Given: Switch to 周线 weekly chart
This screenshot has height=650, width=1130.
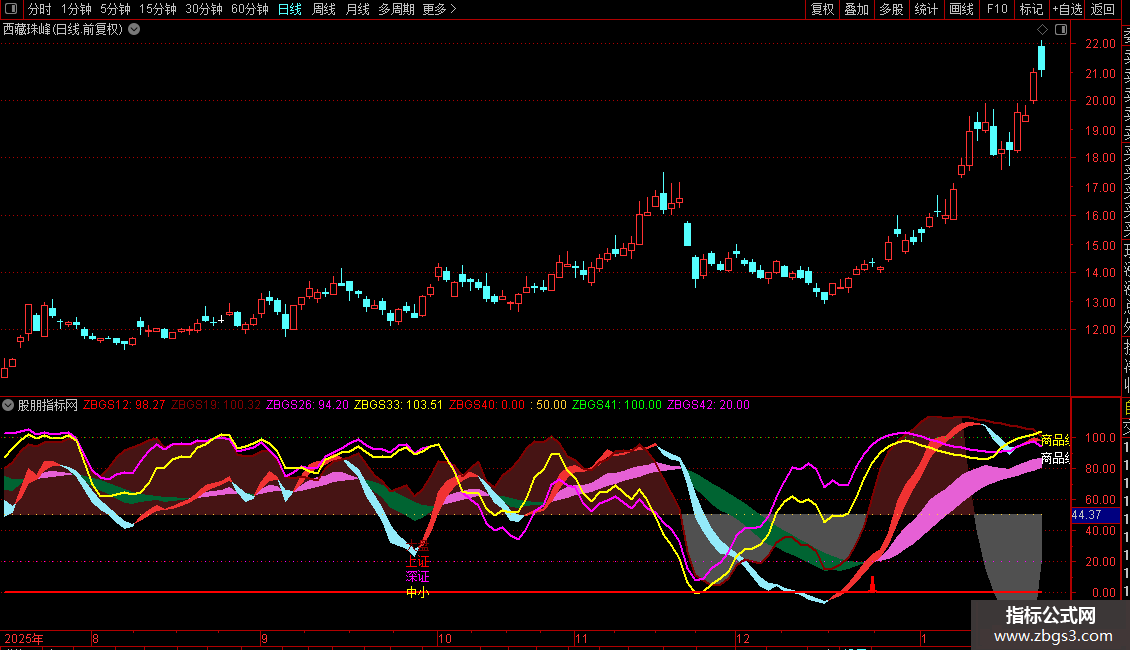Looking at the screenshot, I should coord(324,9).
